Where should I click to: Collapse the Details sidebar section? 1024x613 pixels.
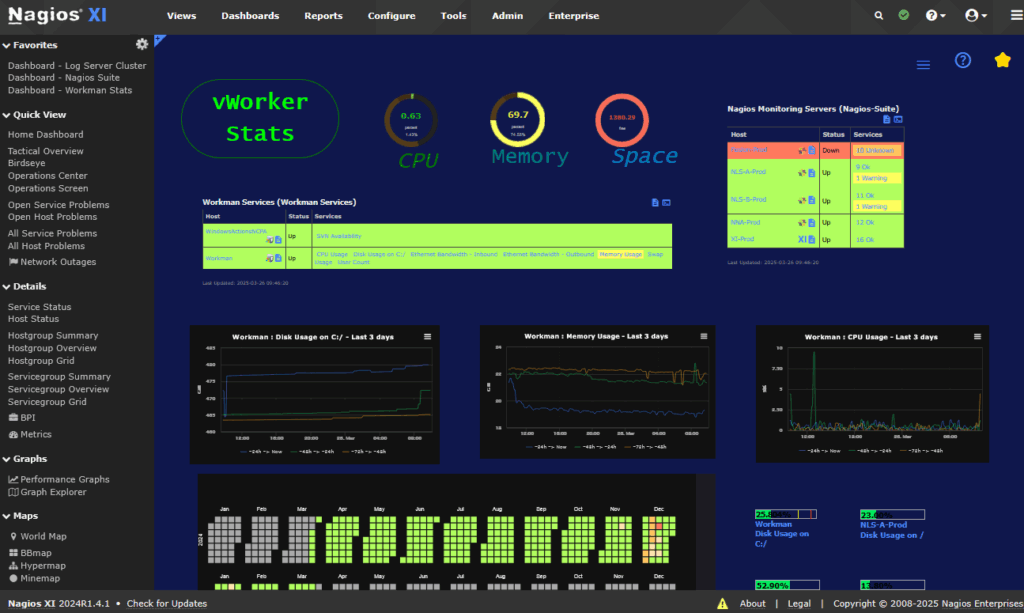6,287
